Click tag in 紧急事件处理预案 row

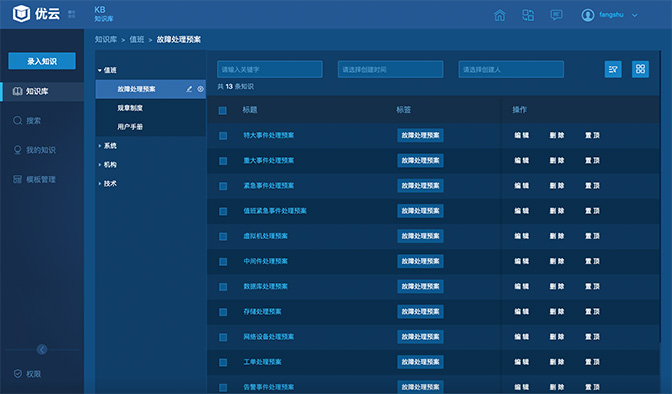420,186
